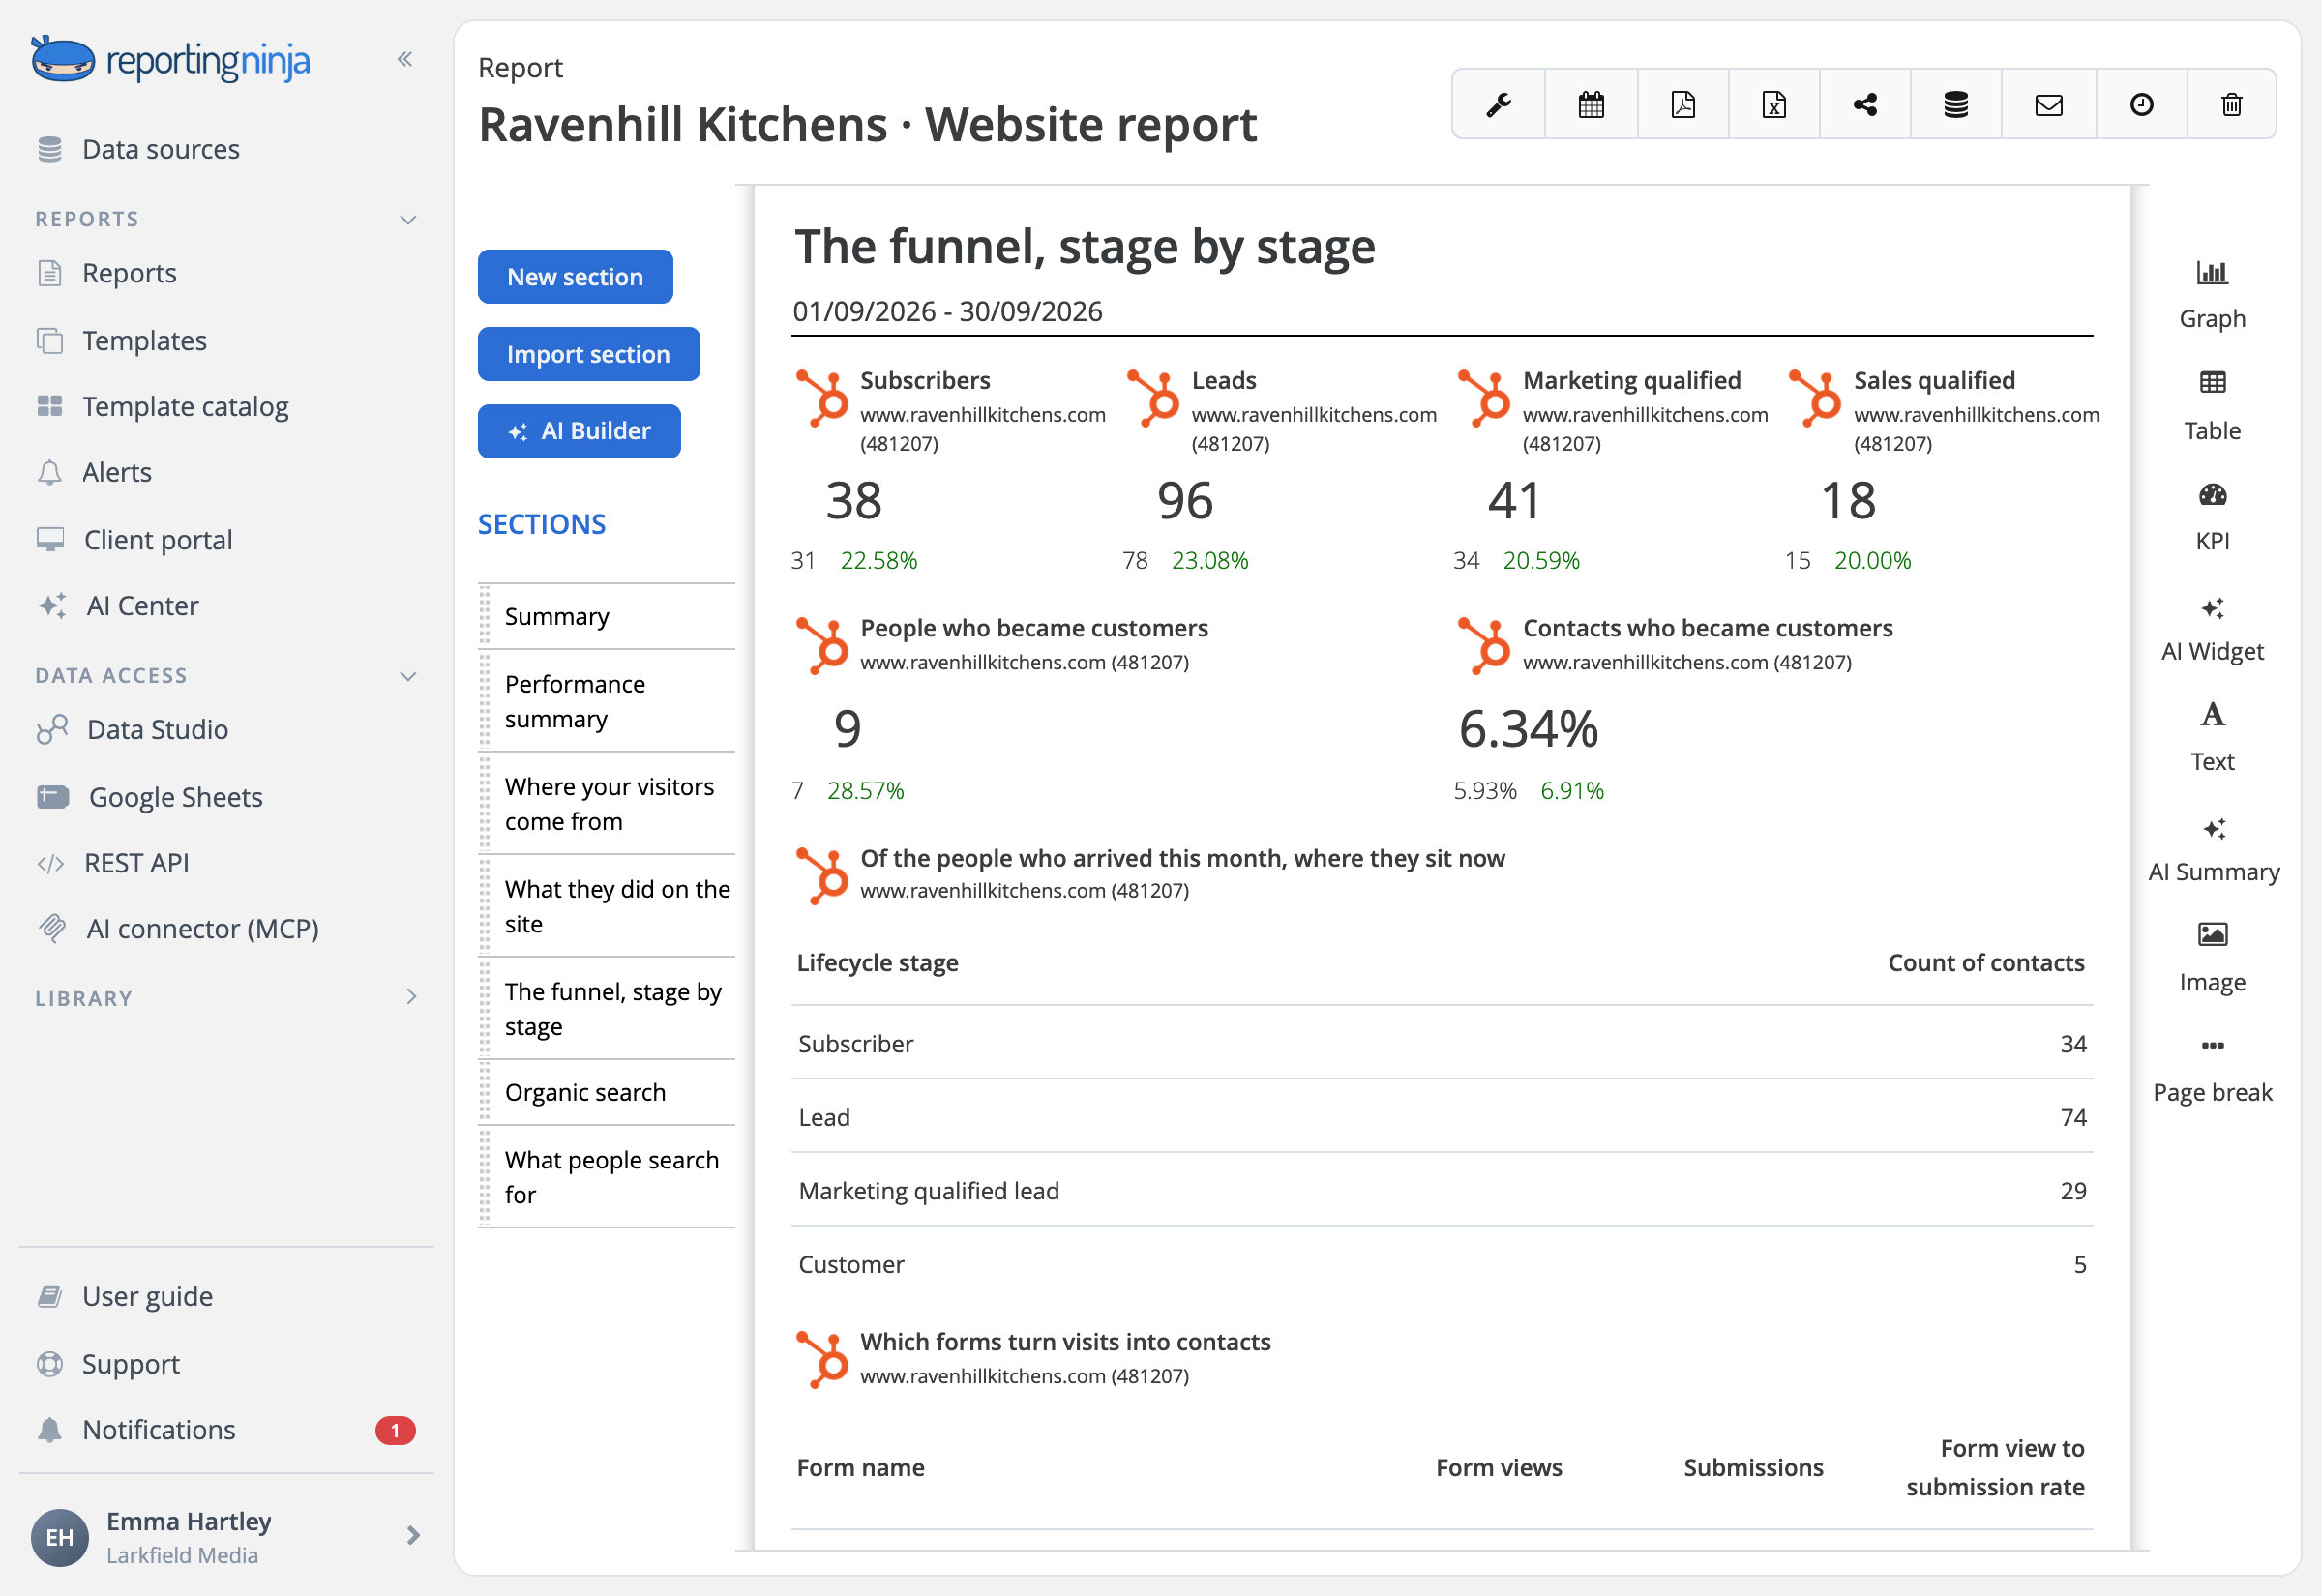Launch the AI Builder button
The width and height of the screenshot is (2322, 1596).
(x=579, y=432)
